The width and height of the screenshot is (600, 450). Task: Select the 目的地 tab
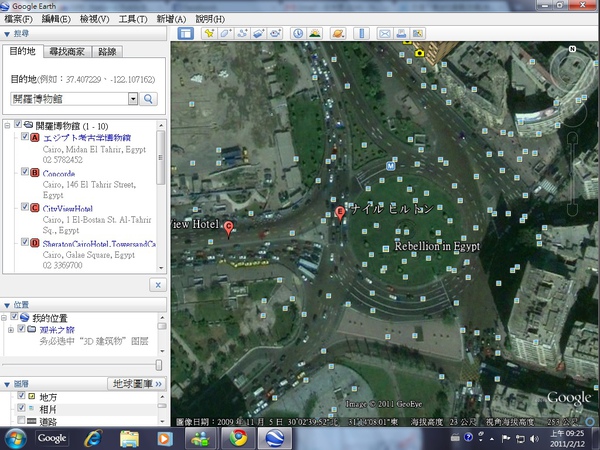(23, 51)
